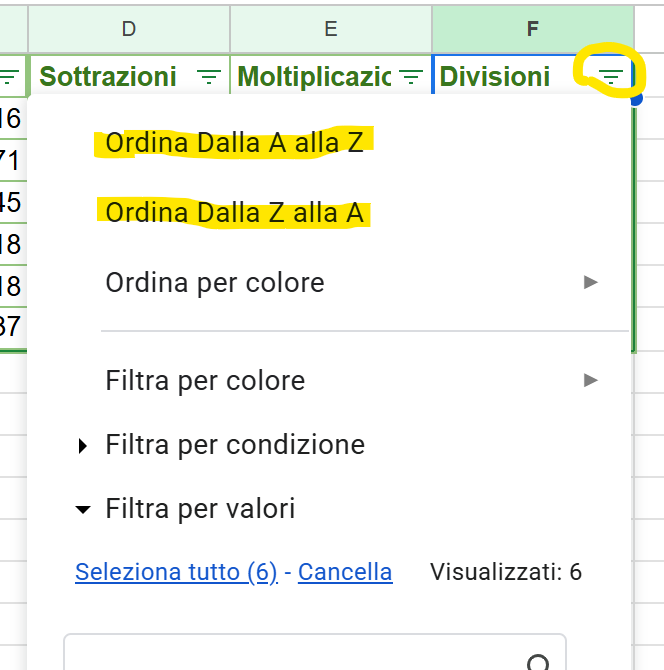Select column E header
This screenshot has width=664, height=670.
(331, 29)
